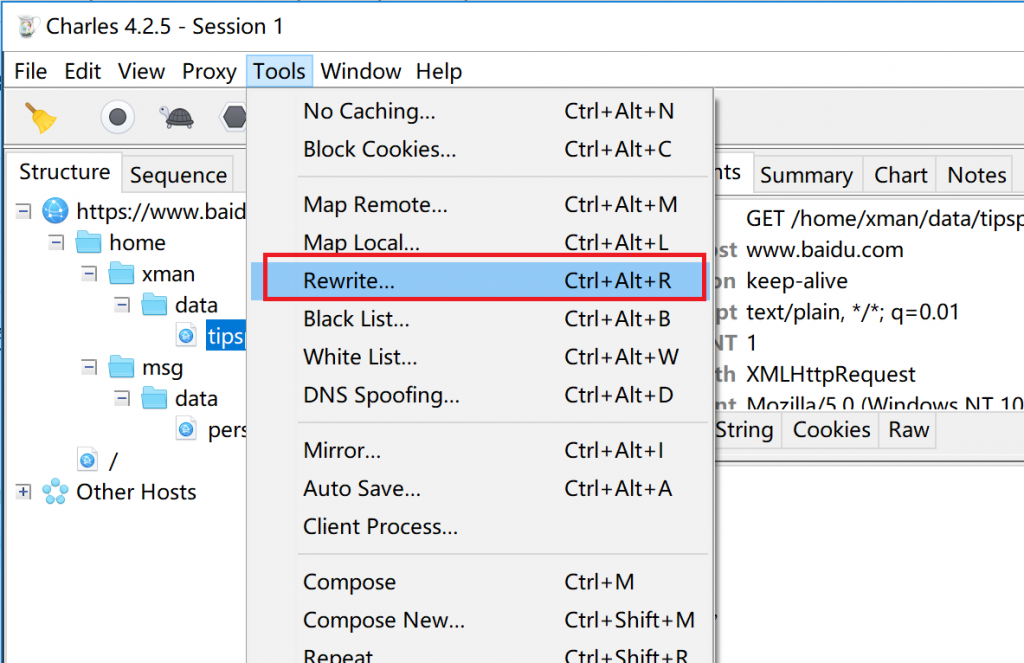Choose No Caching... from Tools menu
Image resolution: width=1024 pixels, height=663 pixels.
tap(482, 112)
